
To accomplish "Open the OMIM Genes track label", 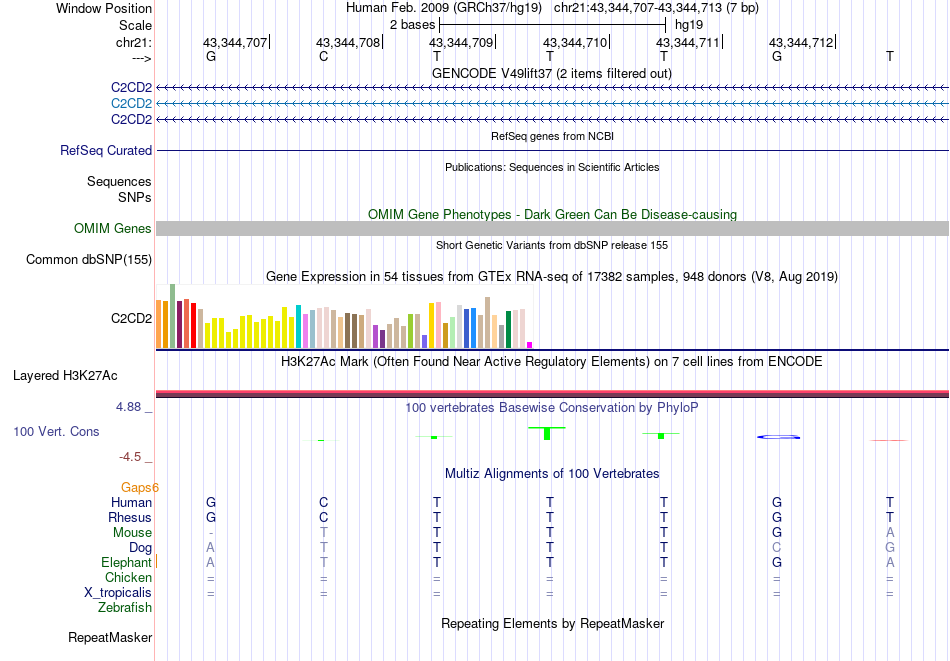I will click(x=113, y=228).
